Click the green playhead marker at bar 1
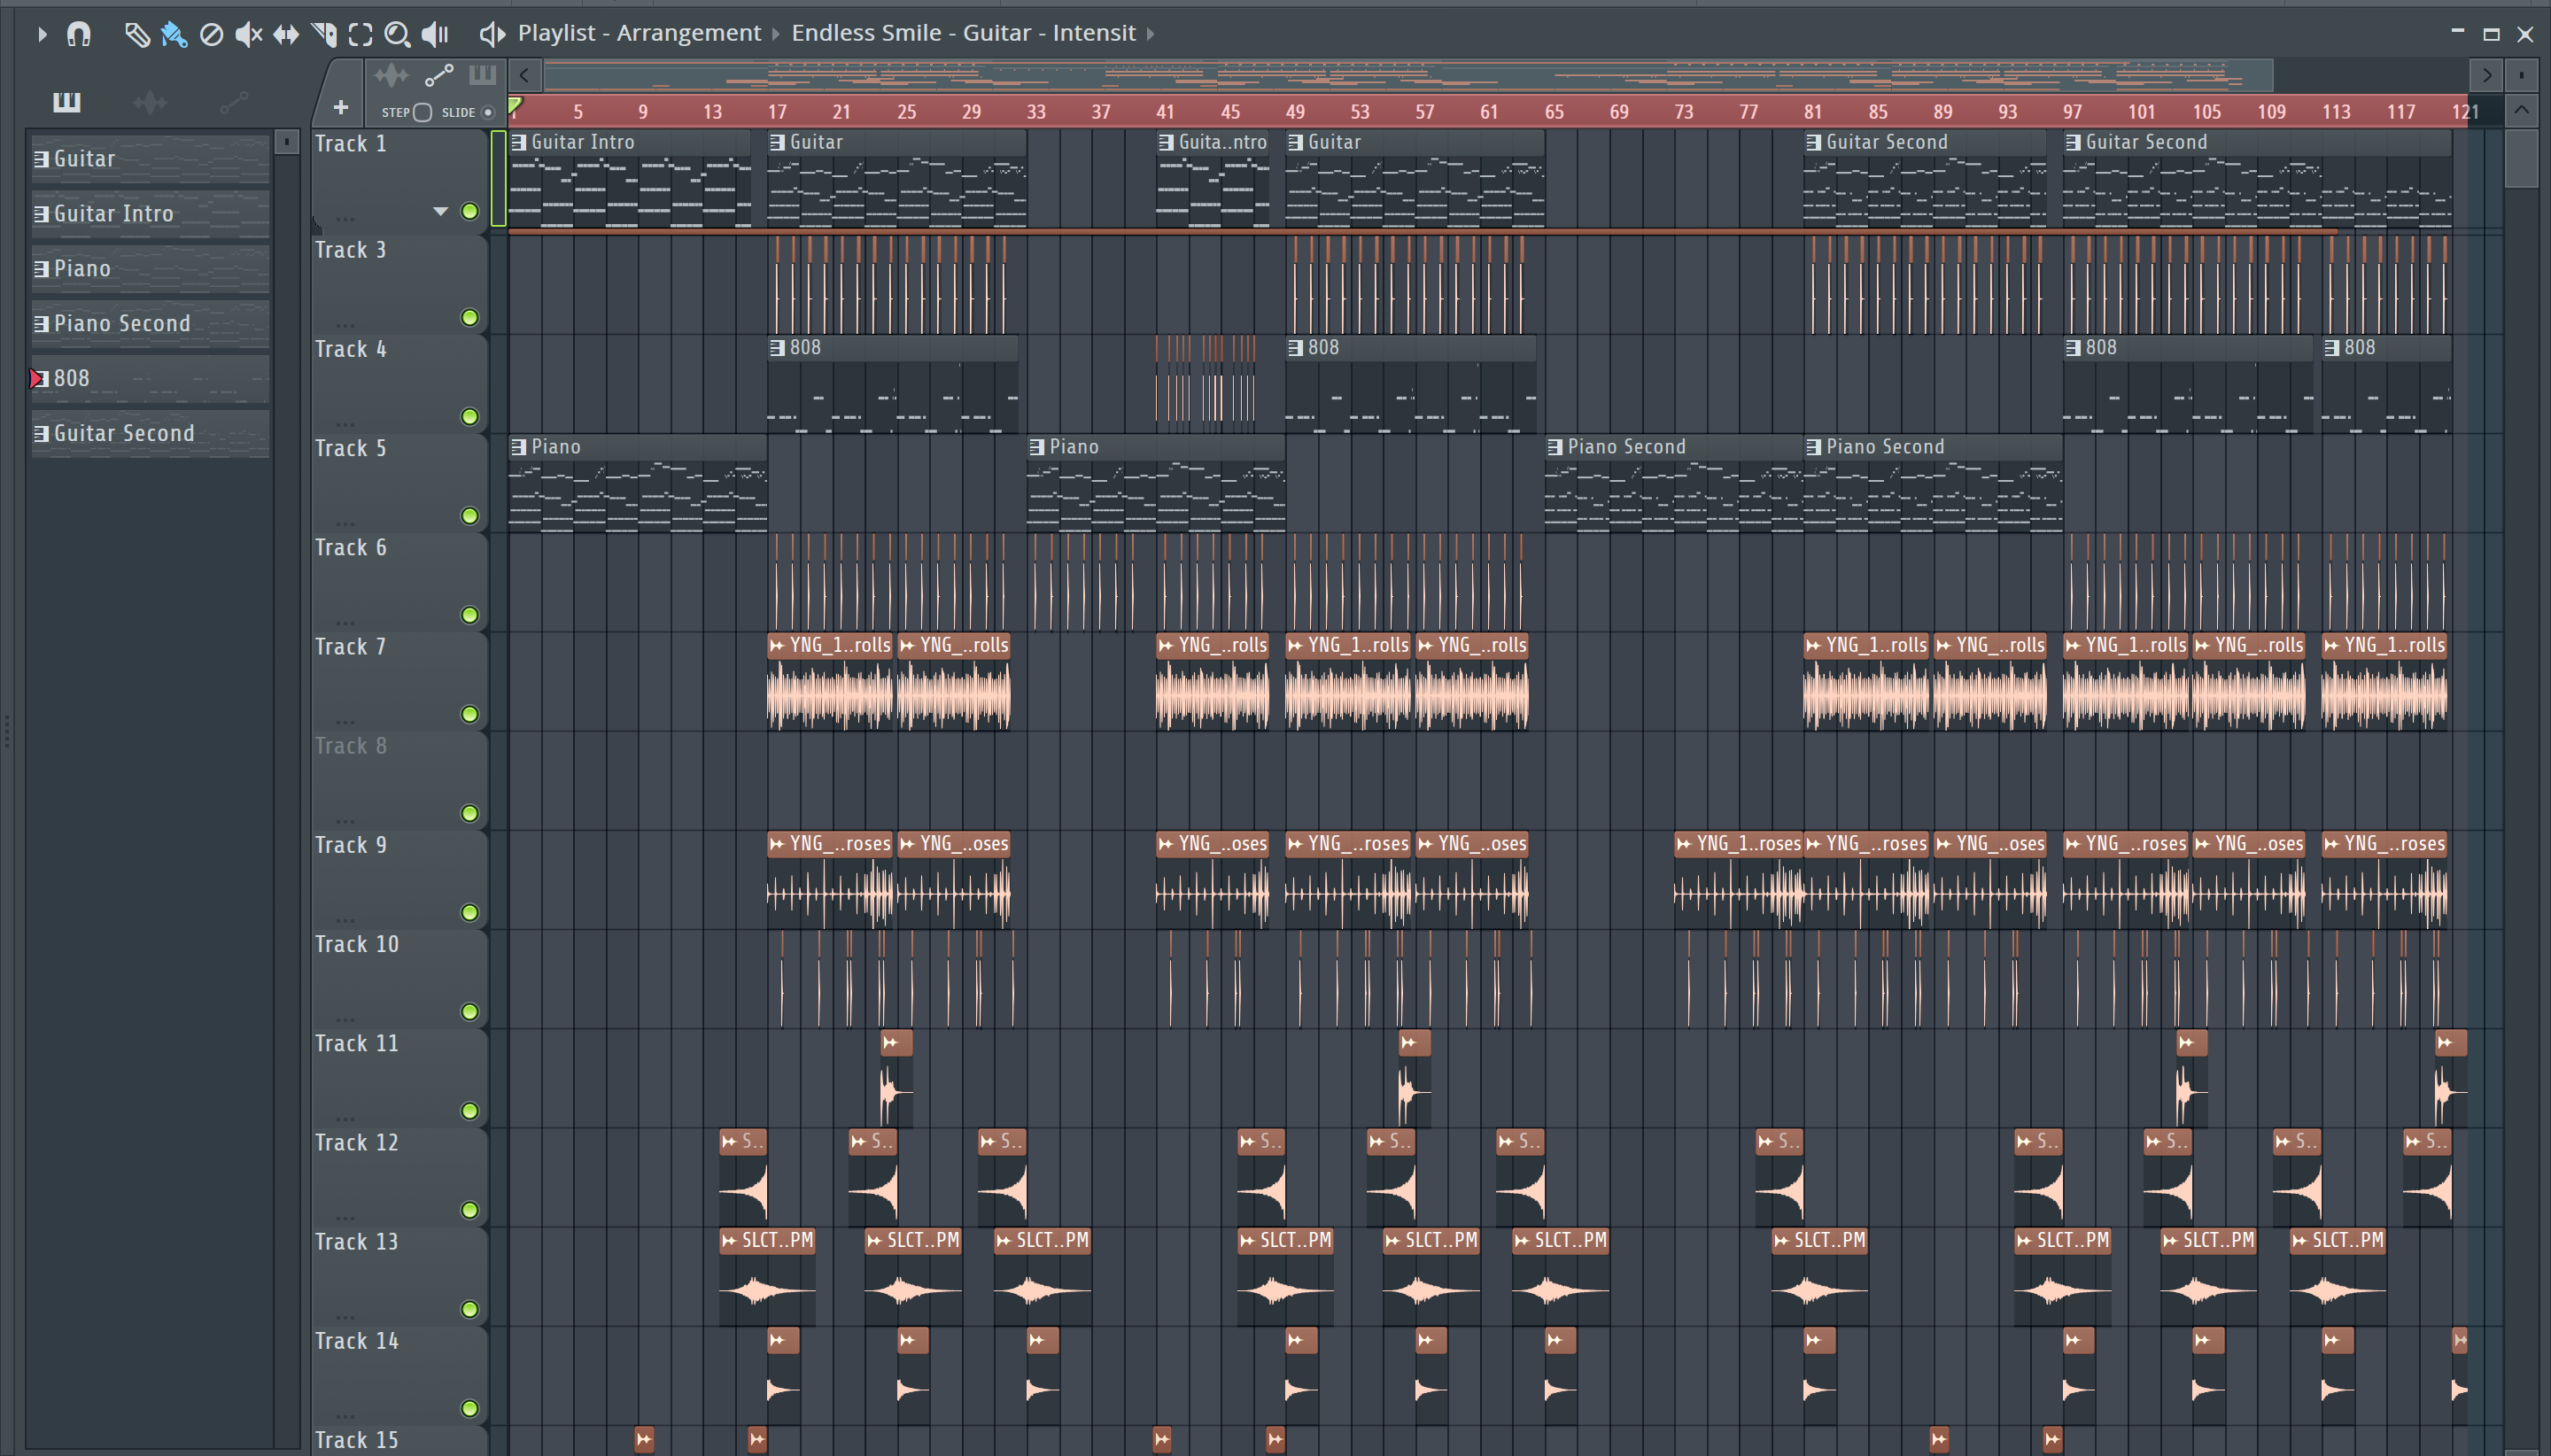The width and height of the screenshot is (2551, 1456). (515, 105)
